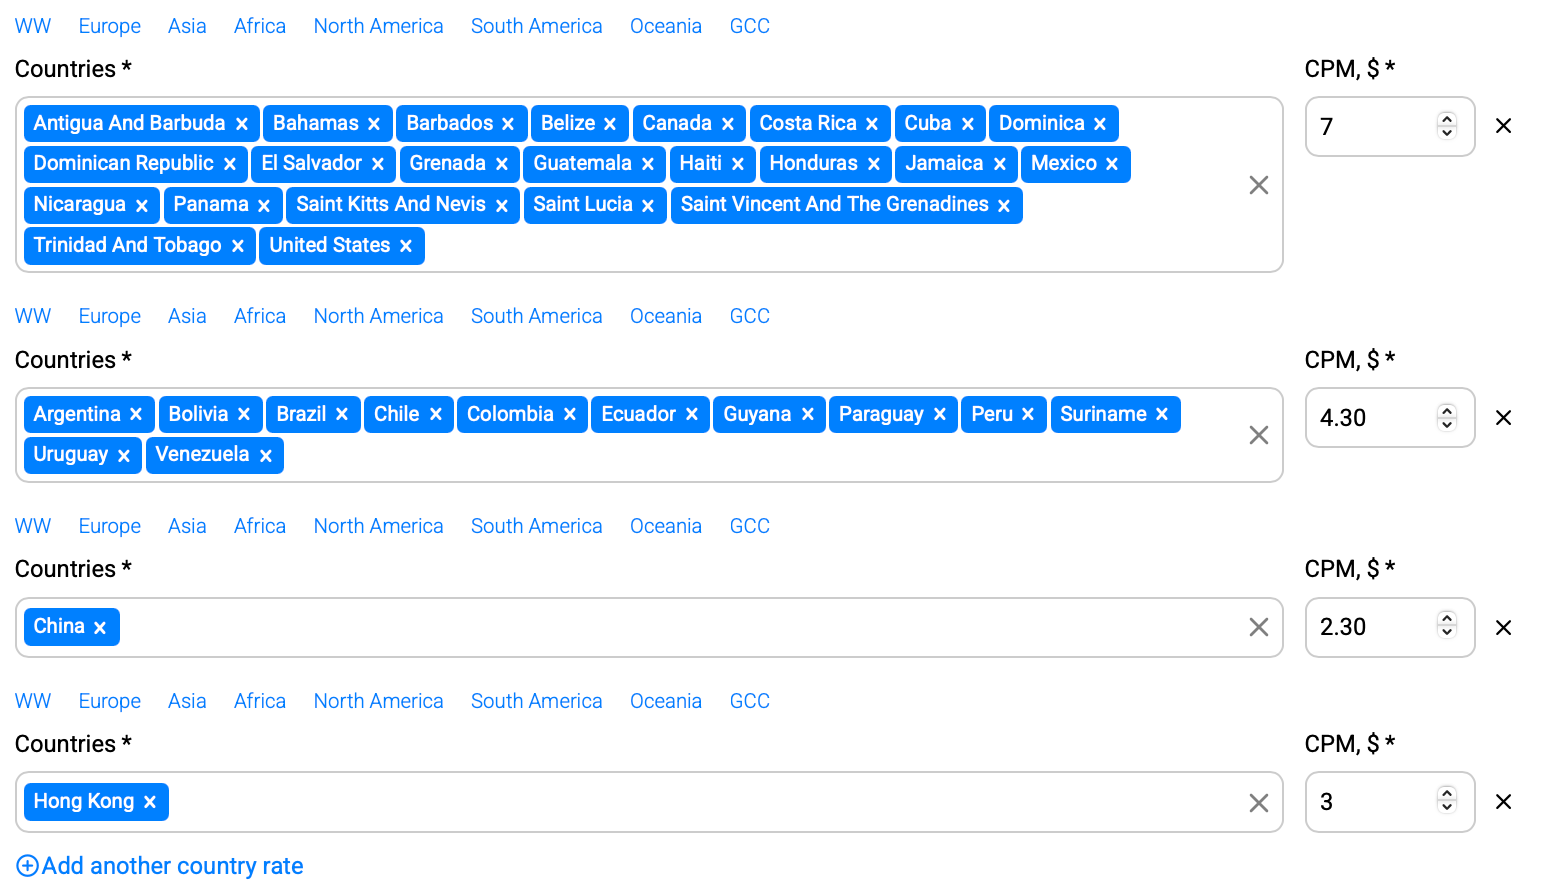Viewport: 1550px width, 894px height.
Task: Delete the country rate row with CPM 4.30
Action: coord(1503,418)
